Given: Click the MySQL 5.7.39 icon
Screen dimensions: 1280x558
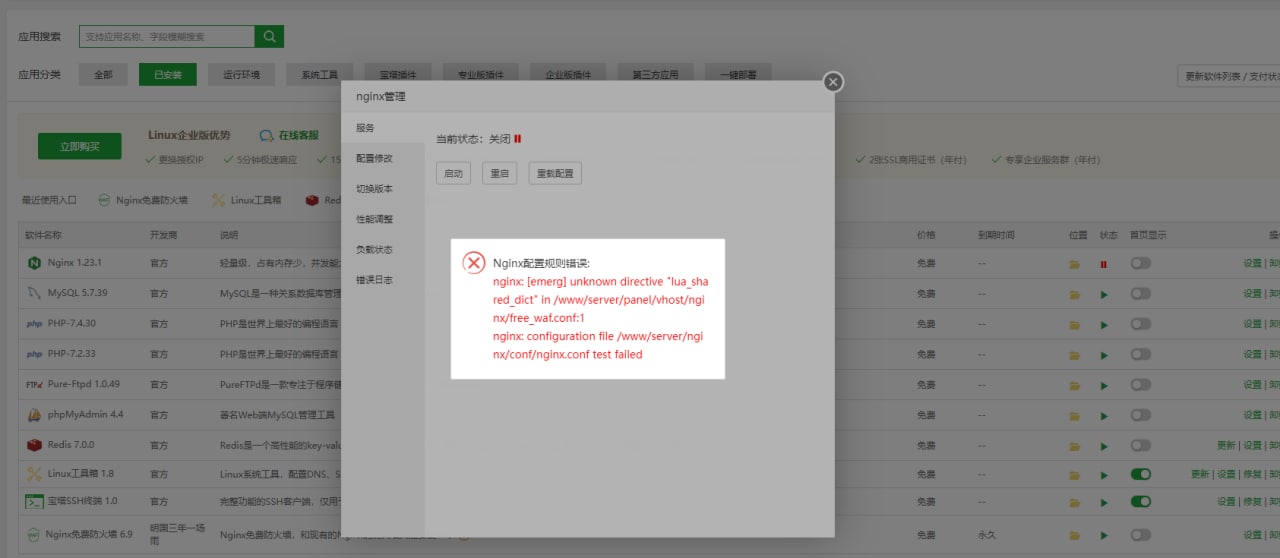Looking at the screenshot, I should coord(33,293).
